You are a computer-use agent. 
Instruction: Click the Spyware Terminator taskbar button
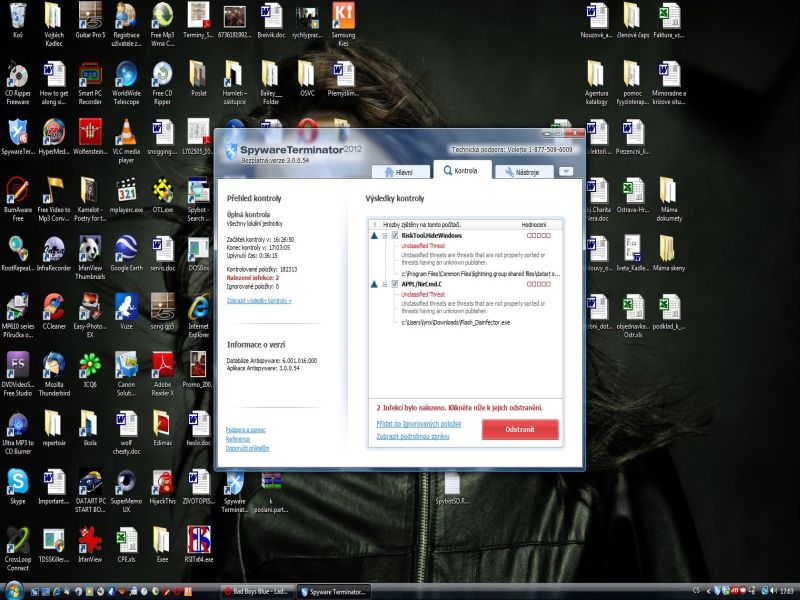tap(334, 592)
